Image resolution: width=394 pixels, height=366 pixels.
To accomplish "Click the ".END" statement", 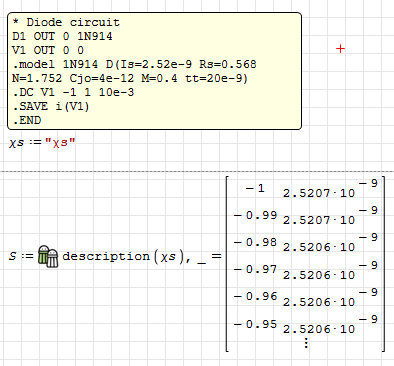I will 27,120.
